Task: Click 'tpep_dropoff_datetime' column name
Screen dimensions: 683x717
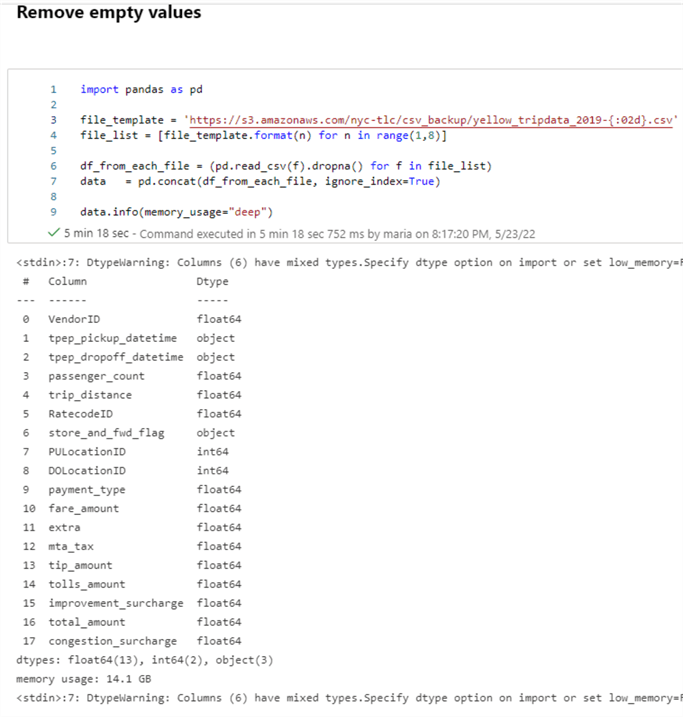Action: pos(116,357)
